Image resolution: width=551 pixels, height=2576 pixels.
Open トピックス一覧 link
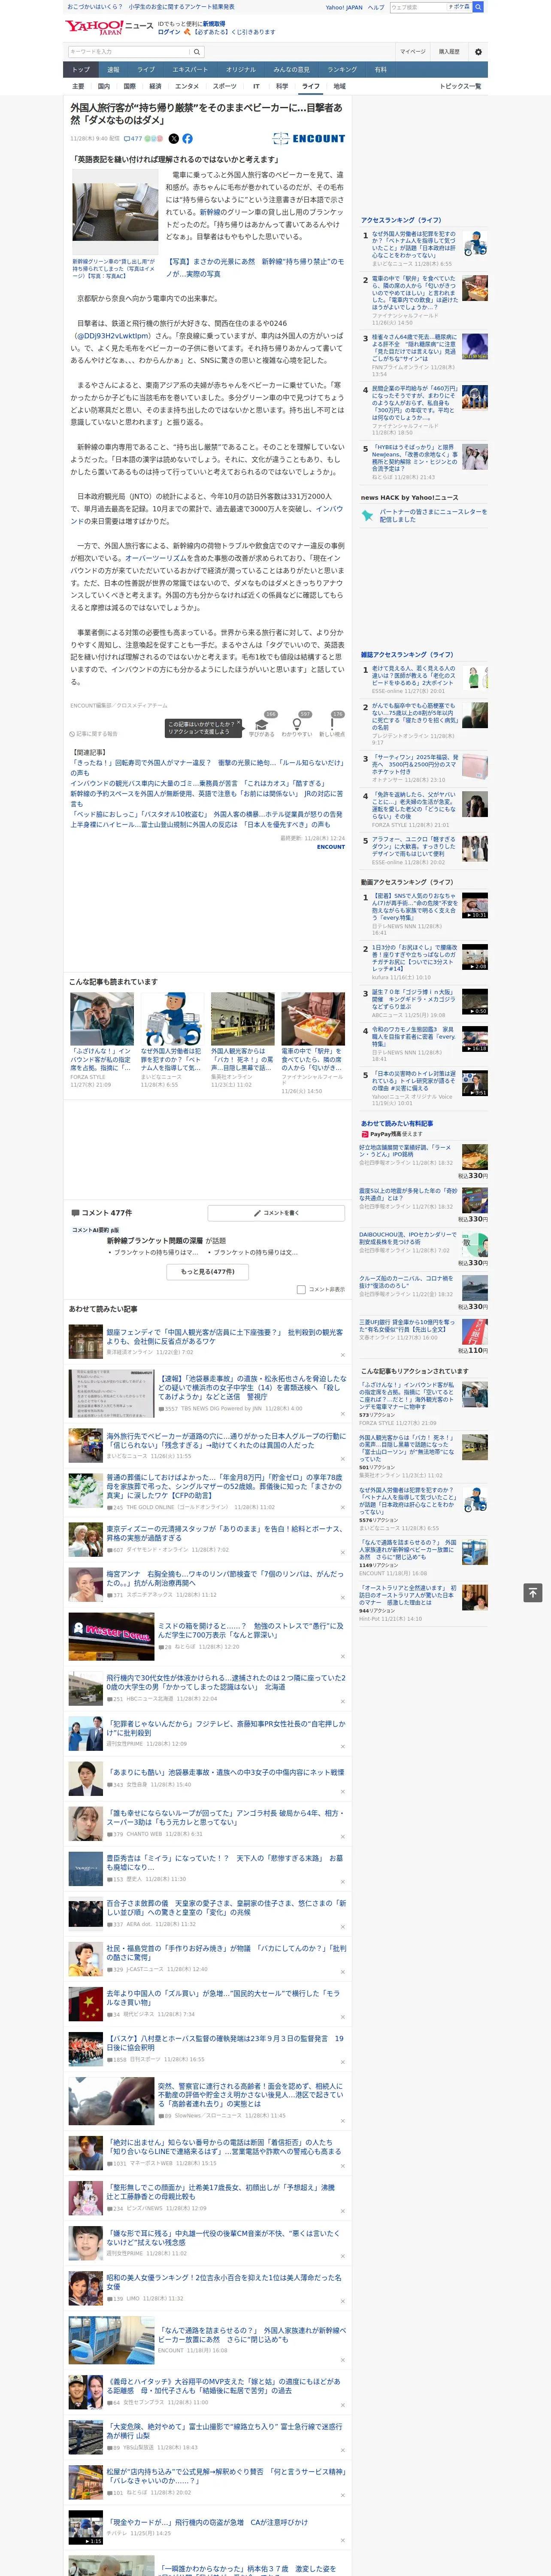pyautogui.click(x=460, y=86)
